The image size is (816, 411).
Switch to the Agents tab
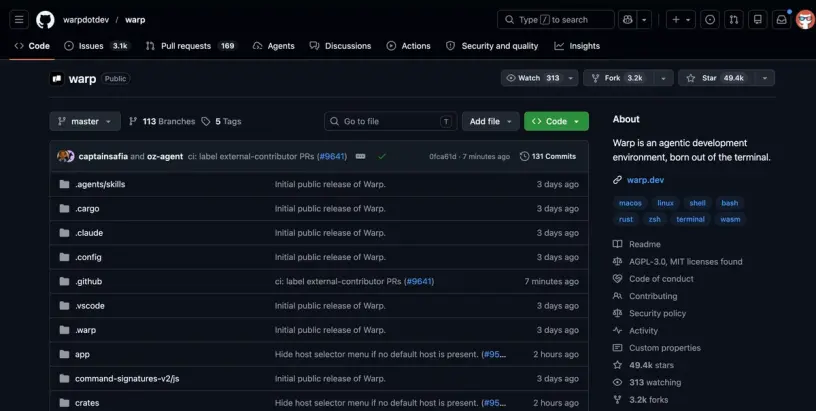pyautogui.click(x=274, y=46)
